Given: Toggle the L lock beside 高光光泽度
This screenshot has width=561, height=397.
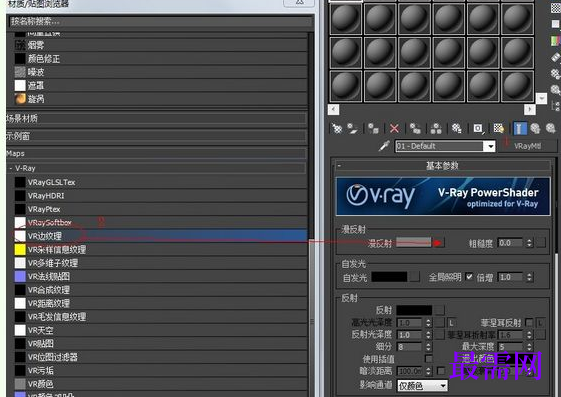Looking at the screenshot, I should 451,323.
